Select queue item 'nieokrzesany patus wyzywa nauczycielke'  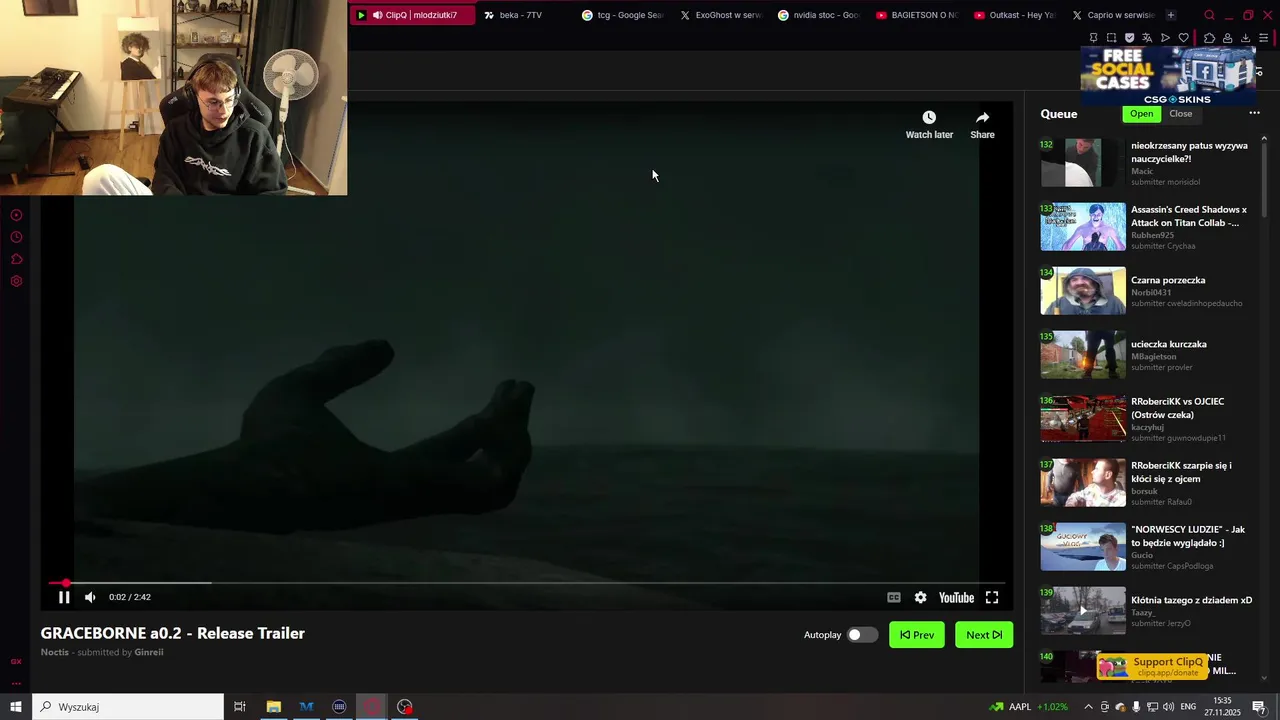(x=1189, y=152)
